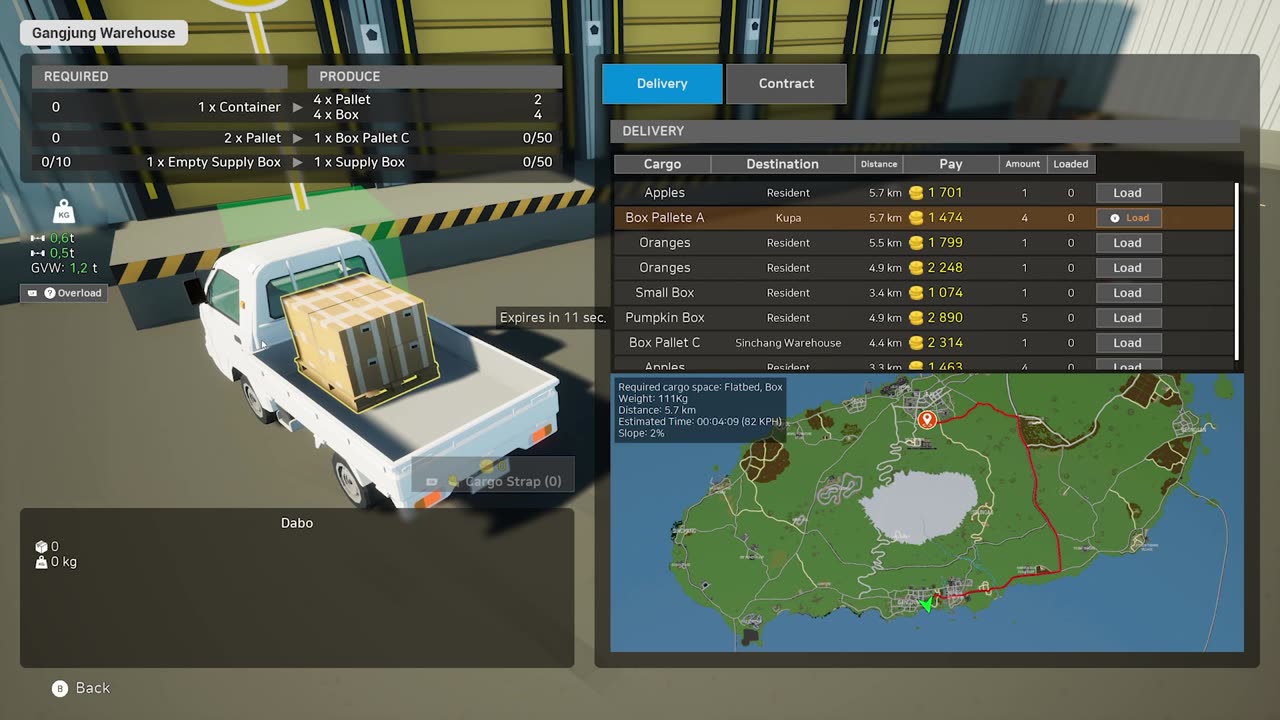
Task: Click the Cargo Strap purchase button
Action: (x=493, y=481)
